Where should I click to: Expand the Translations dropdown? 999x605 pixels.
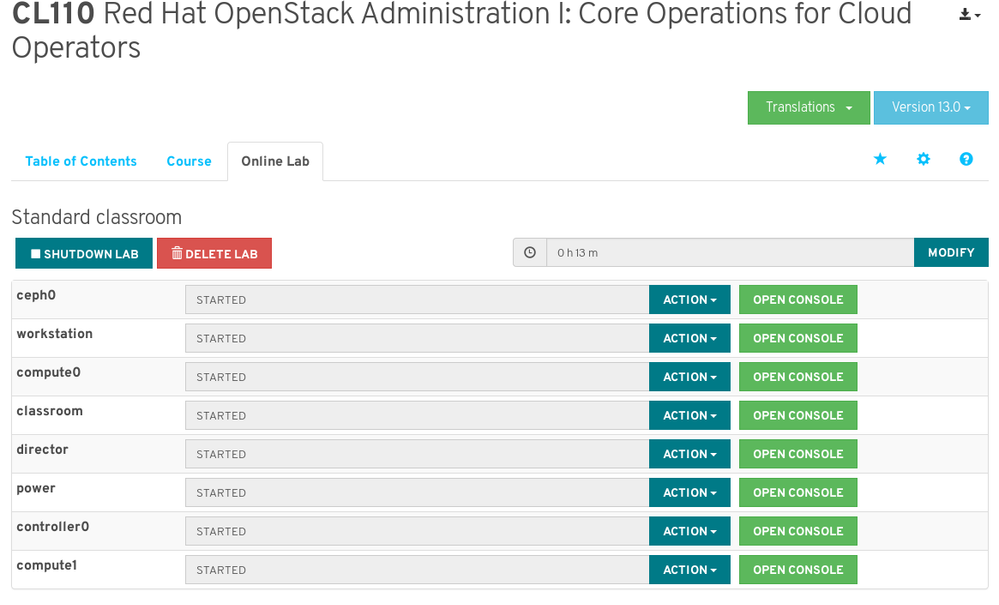808,108
